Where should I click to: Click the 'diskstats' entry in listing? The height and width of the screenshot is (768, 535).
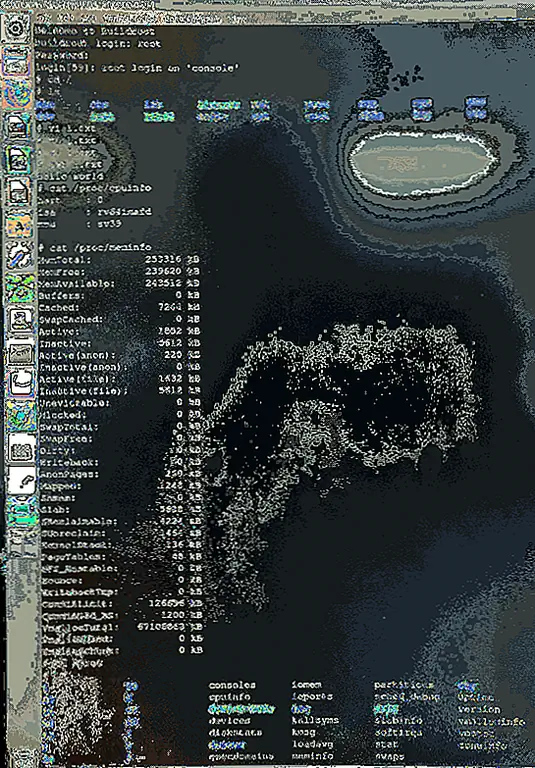point(235,733)
